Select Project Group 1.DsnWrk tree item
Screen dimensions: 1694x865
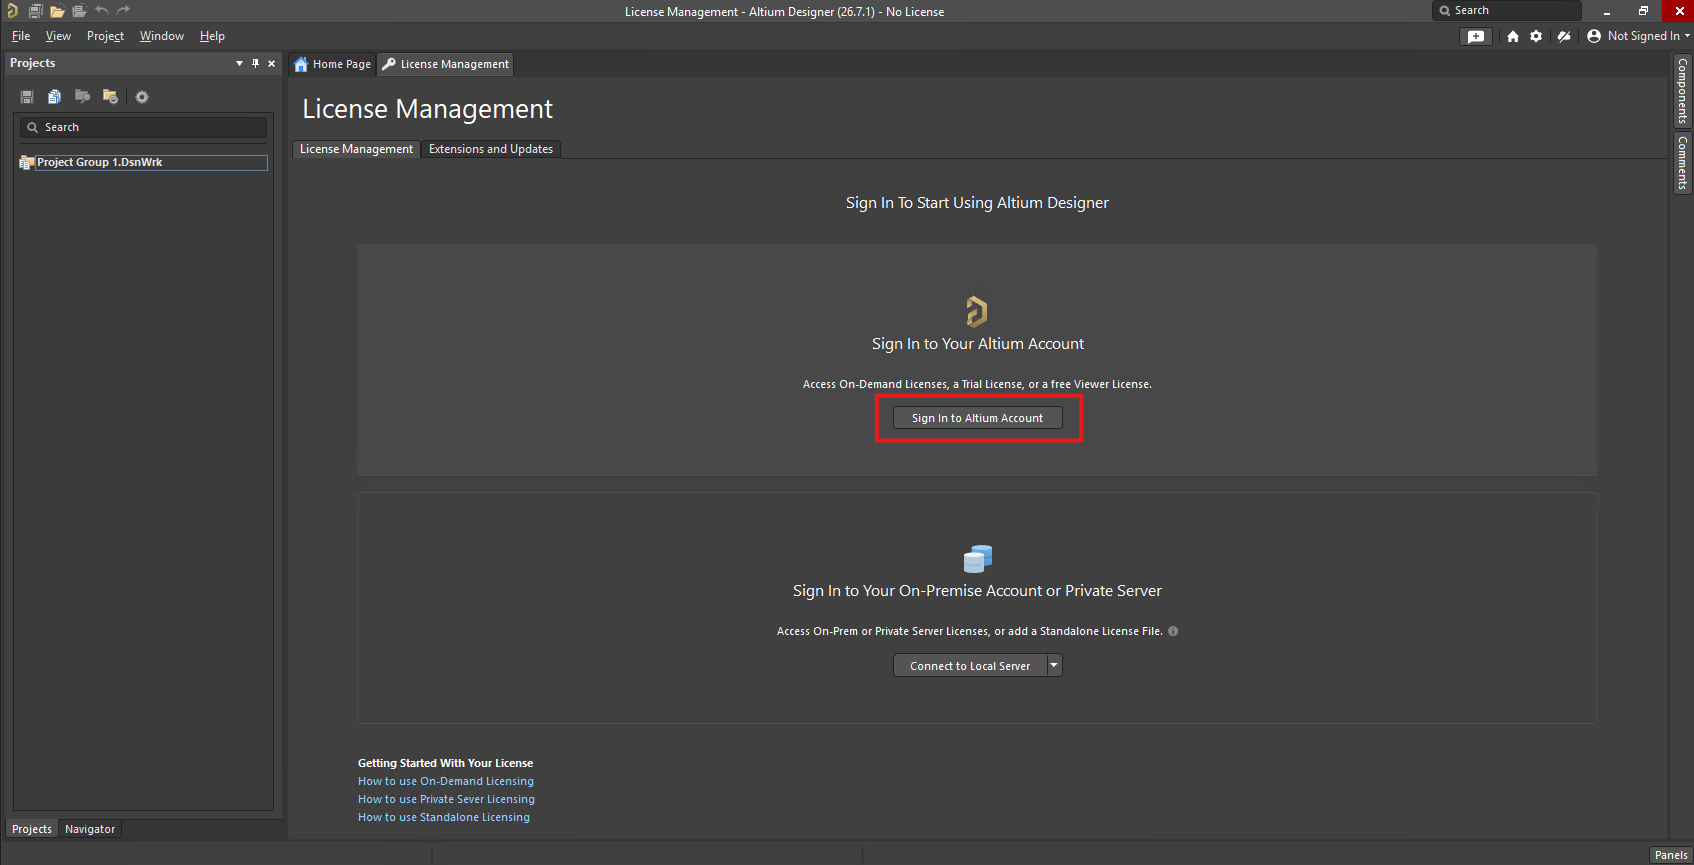(143, 162)
